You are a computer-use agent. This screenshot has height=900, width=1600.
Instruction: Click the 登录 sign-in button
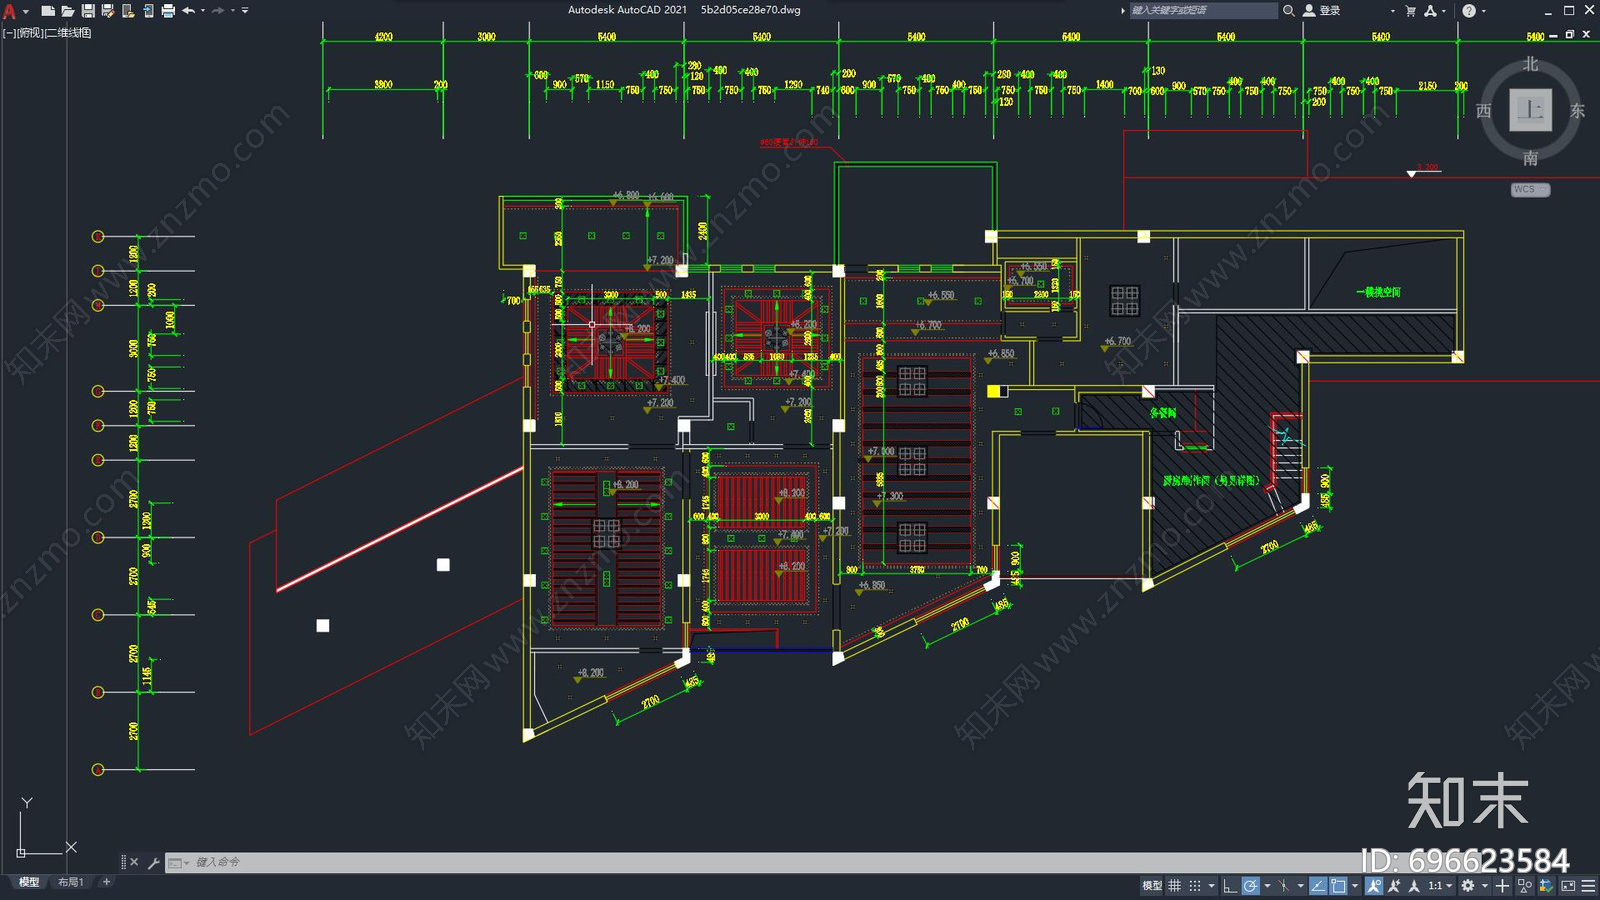tap(1329, 11)
